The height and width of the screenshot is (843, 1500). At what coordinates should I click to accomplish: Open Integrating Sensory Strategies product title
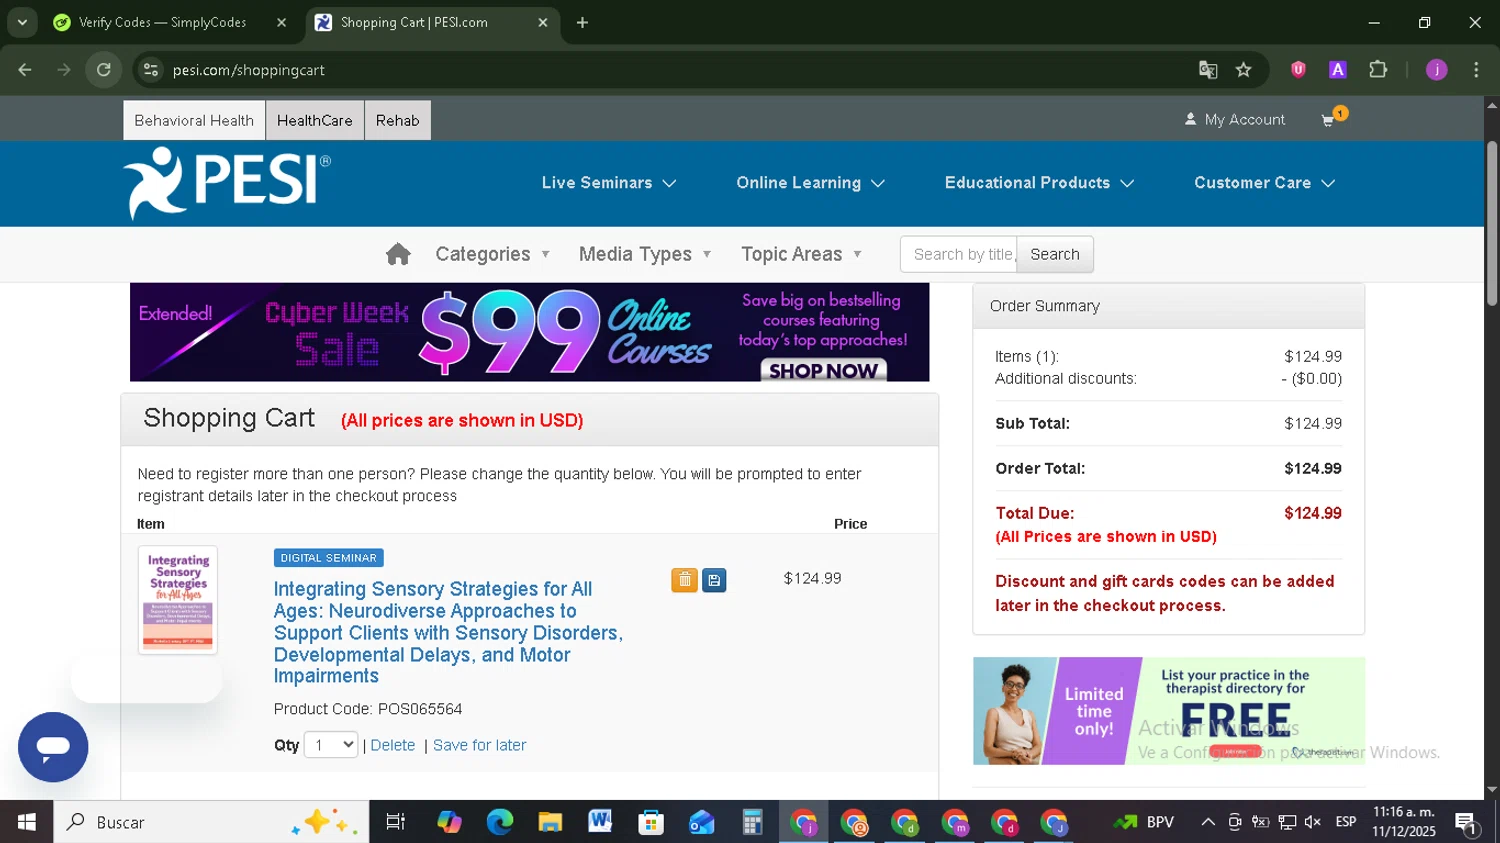(448, 632)
